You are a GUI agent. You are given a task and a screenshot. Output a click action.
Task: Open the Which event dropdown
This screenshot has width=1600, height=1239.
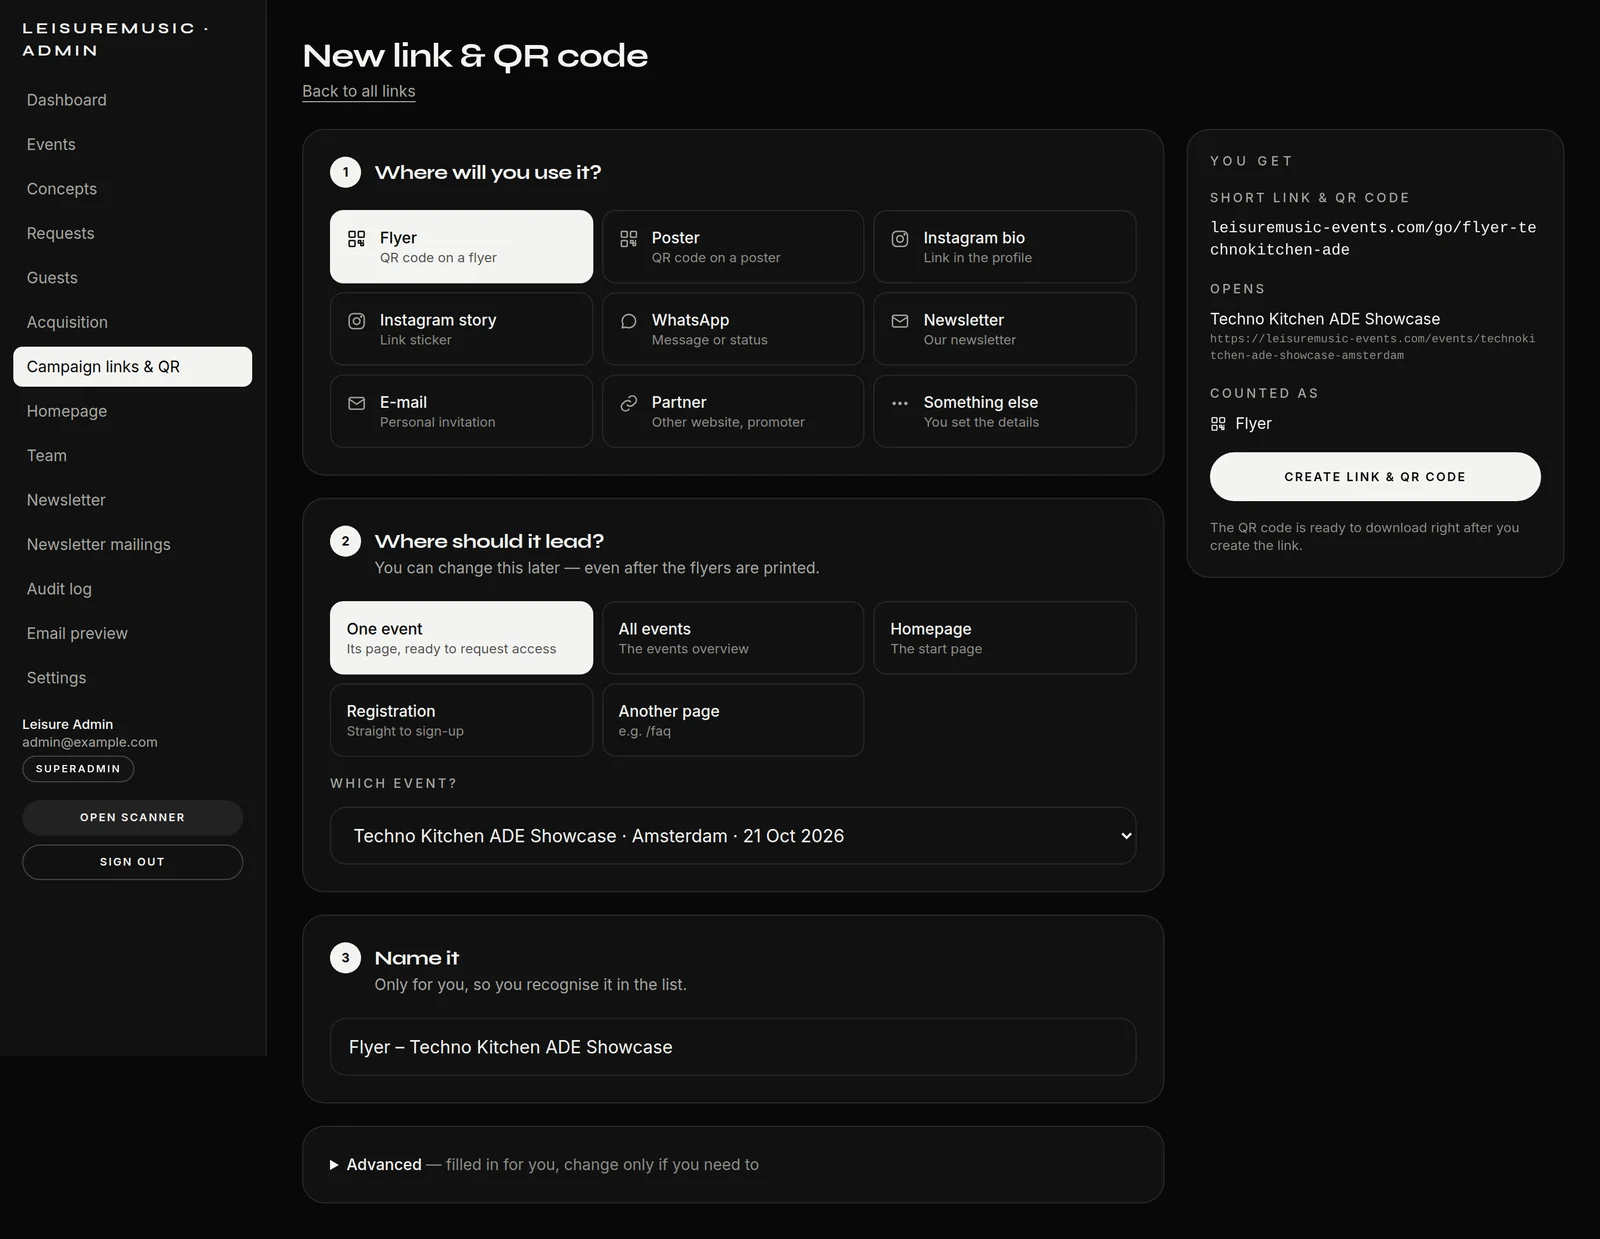(733, 836)
